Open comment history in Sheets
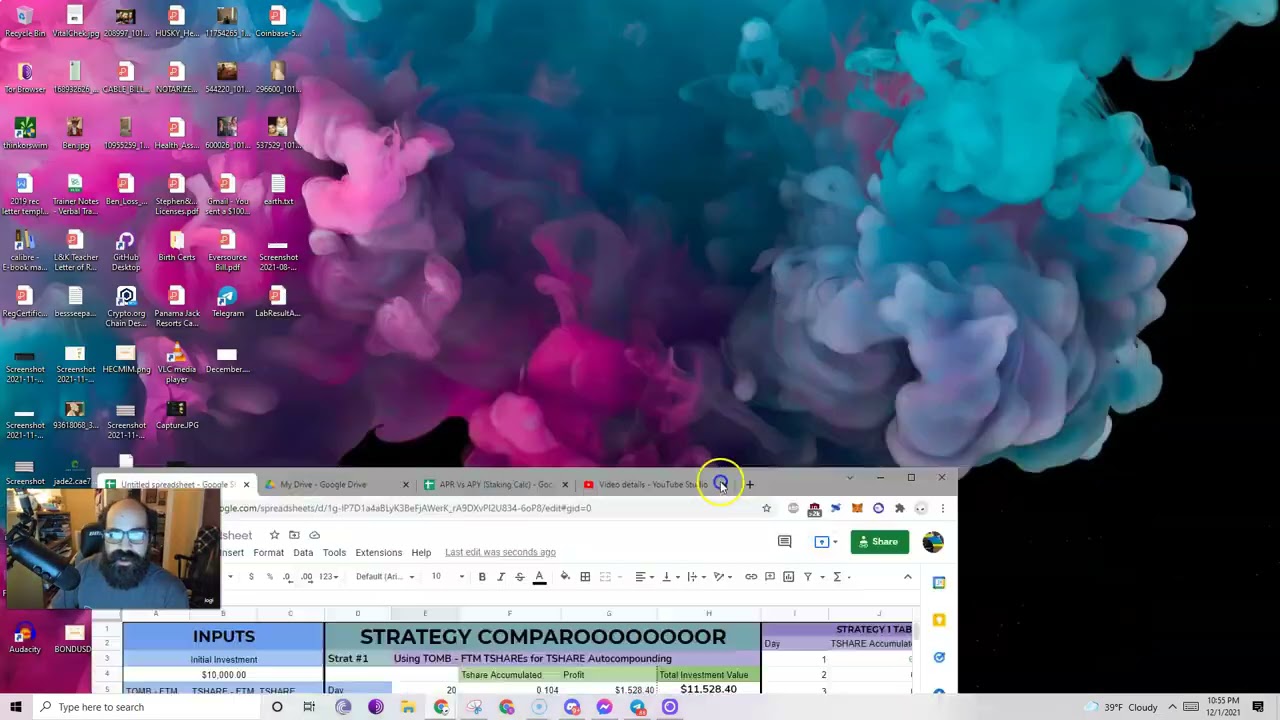1280x720 pixels. point(784,542)
